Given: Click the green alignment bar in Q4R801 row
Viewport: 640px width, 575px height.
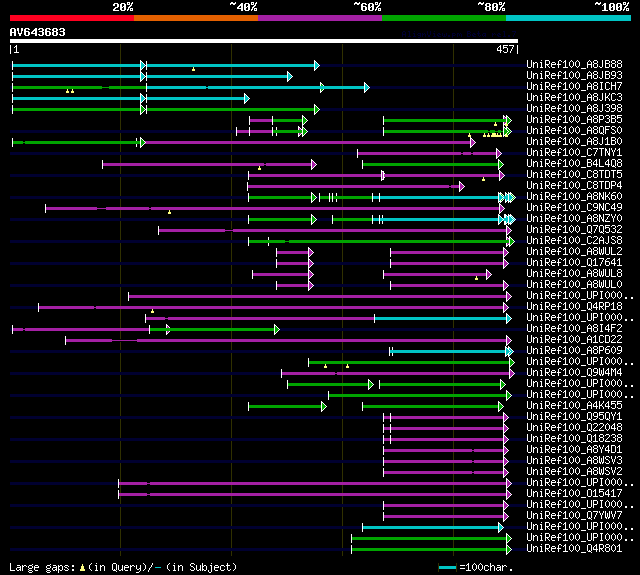Looking at the screenshot, I should [x=429, y=549].
